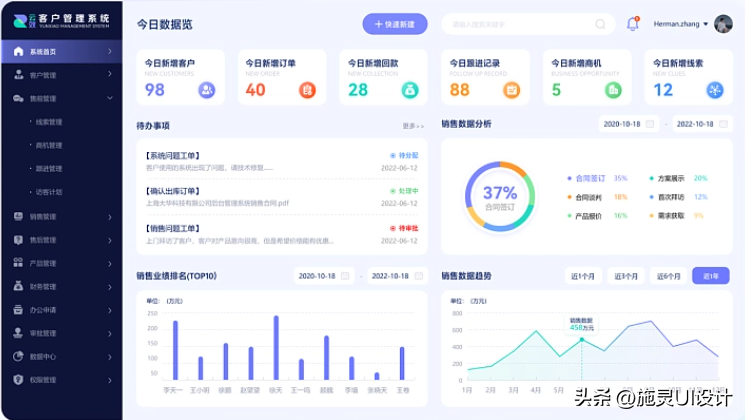The image size is (745, 420).
Task: Click the top search input field
Action: (528, 24)
